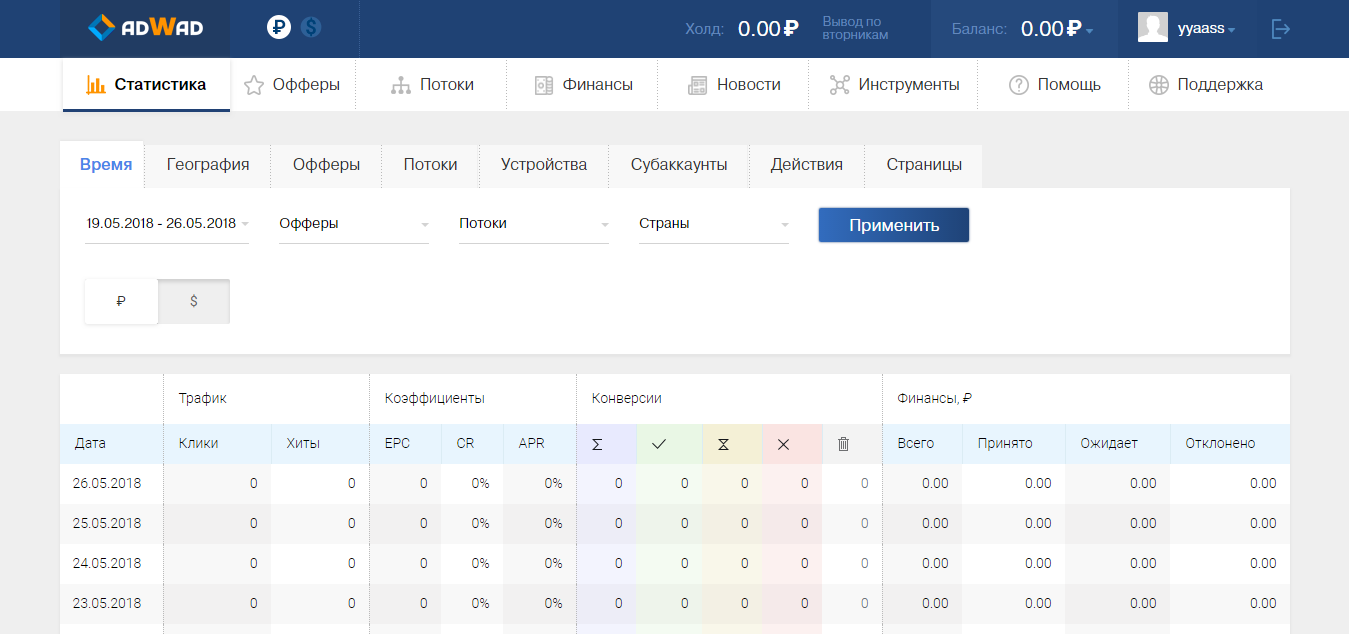The image size is (1349, 634).
Task: Click 'Вывод по вторникам' text
Action: [855, 28]
